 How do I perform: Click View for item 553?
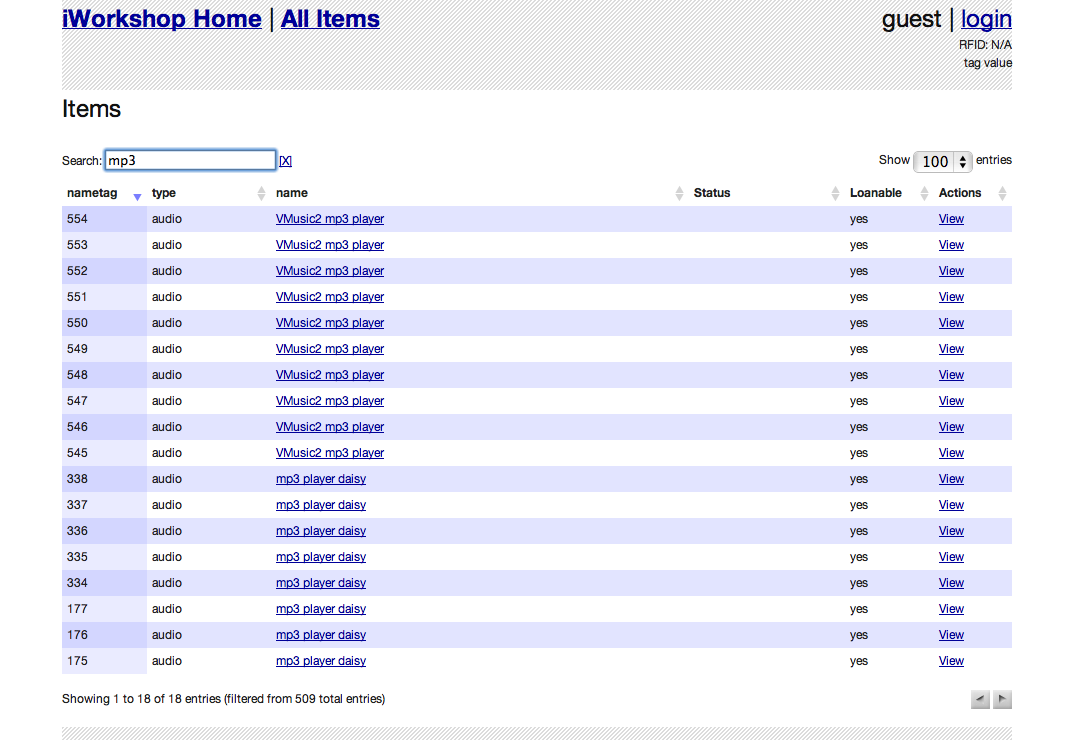[x=951, y=245]
